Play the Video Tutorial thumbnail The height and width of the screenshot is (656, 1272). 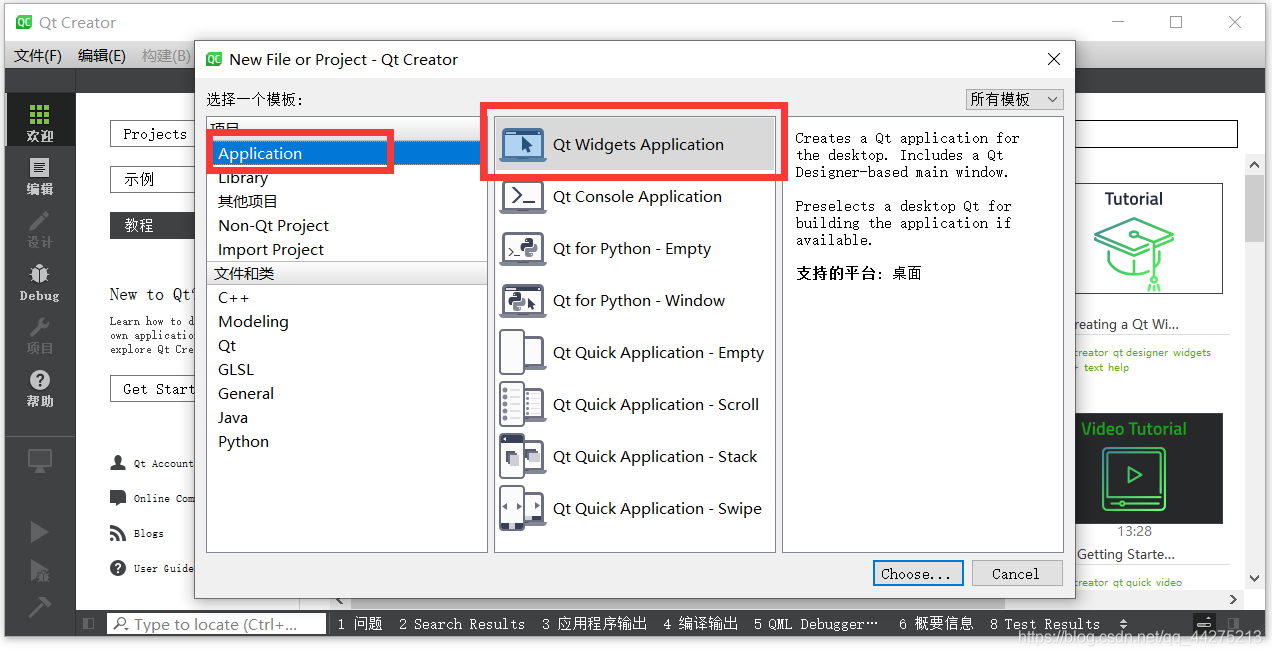pyautogui.click(x=1148, y=468)
